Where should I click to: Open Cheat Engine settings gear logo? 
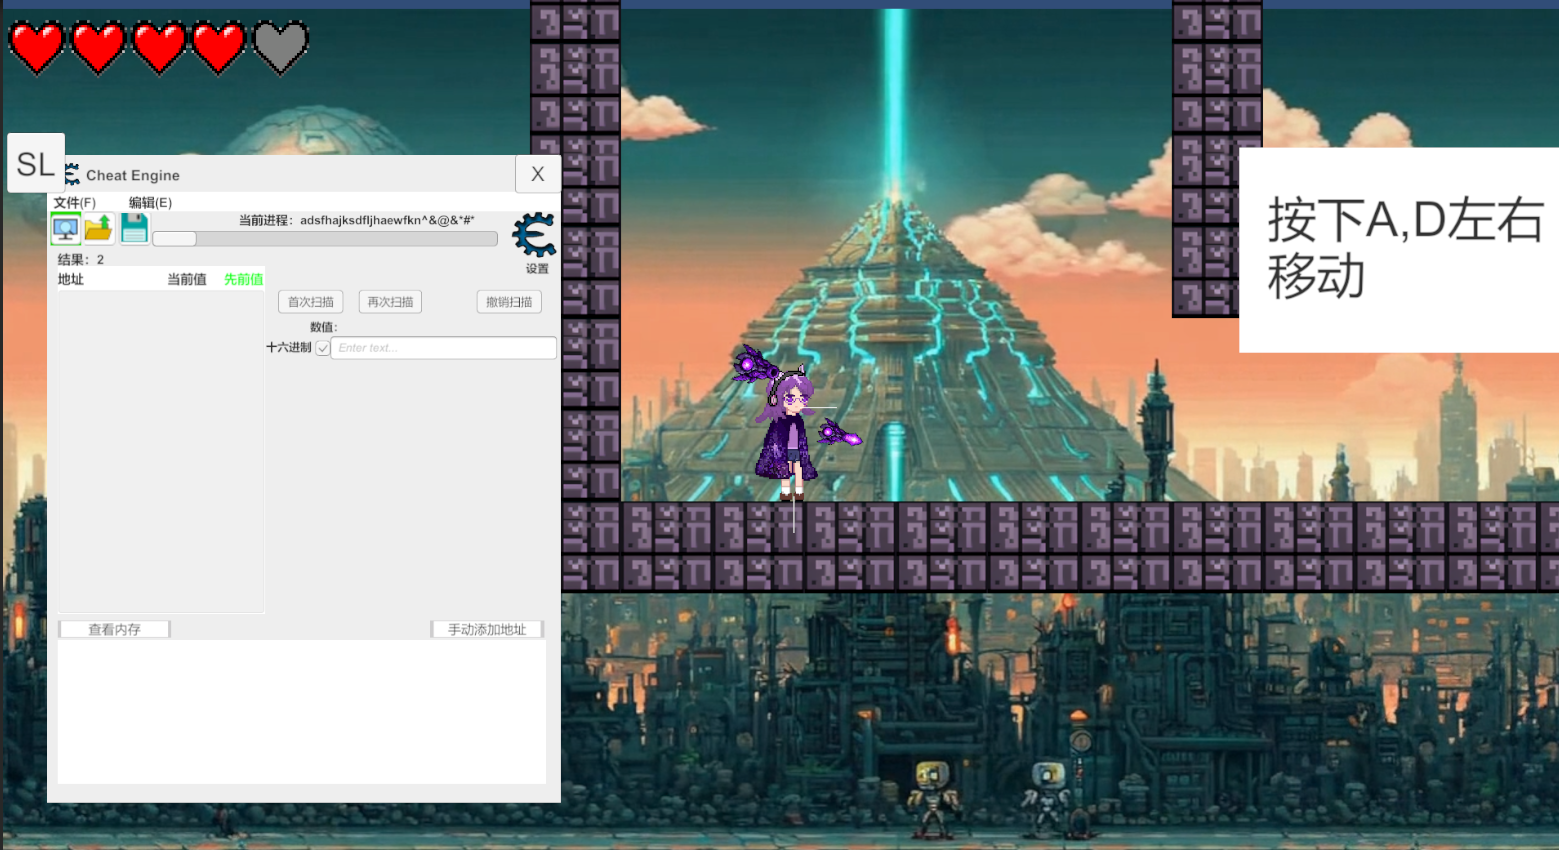coord(534,236)
